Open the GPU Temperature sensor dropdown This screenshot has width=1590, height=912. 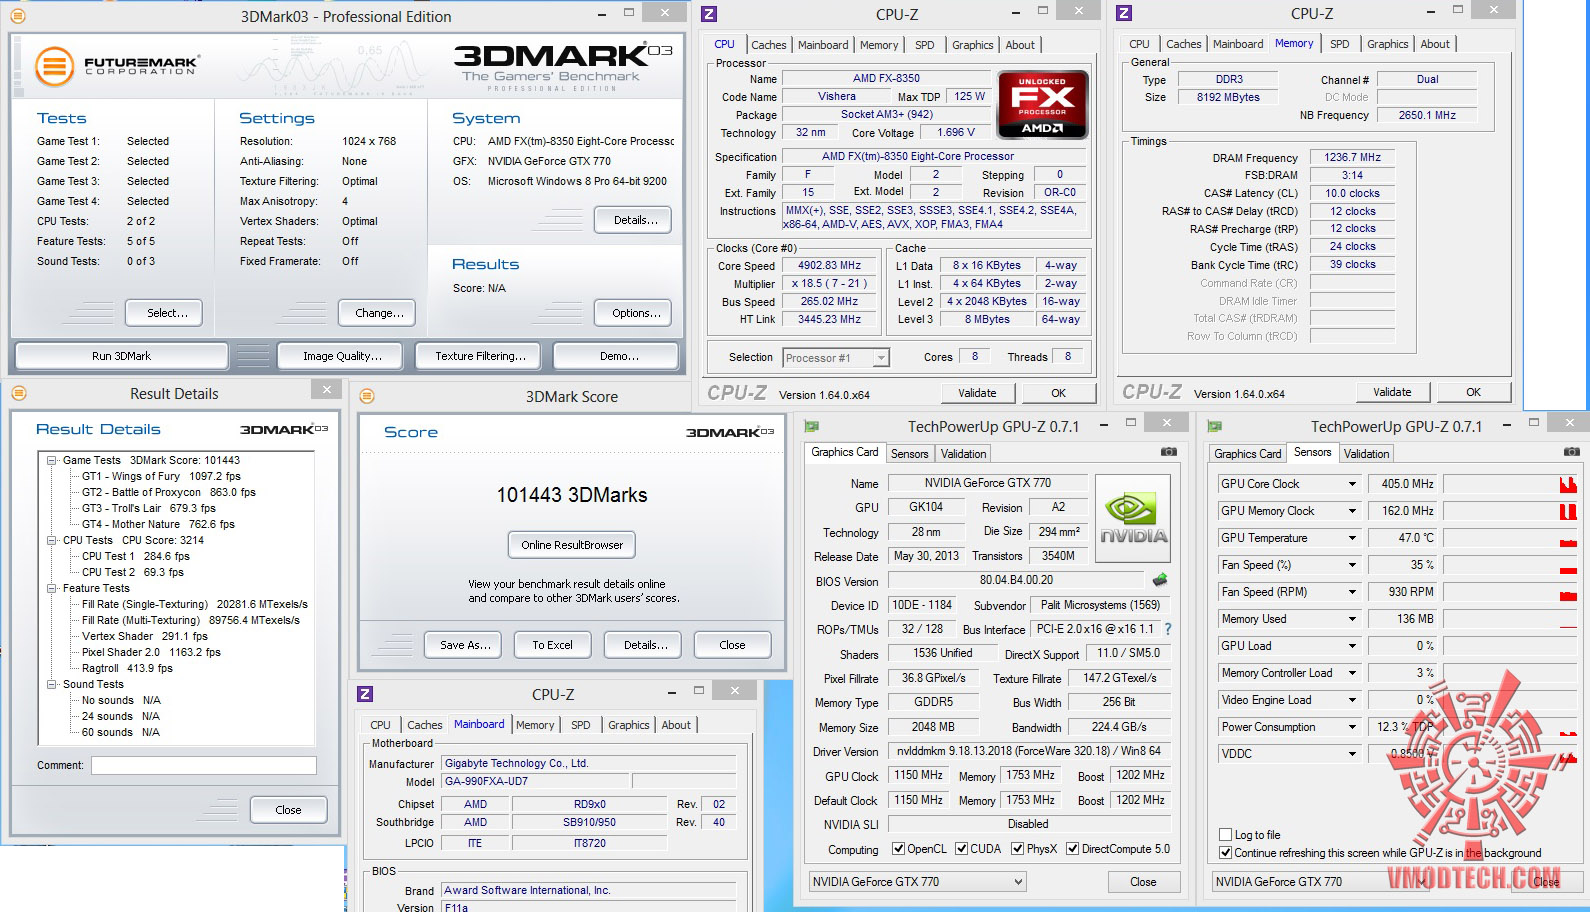click(1352, 538)
